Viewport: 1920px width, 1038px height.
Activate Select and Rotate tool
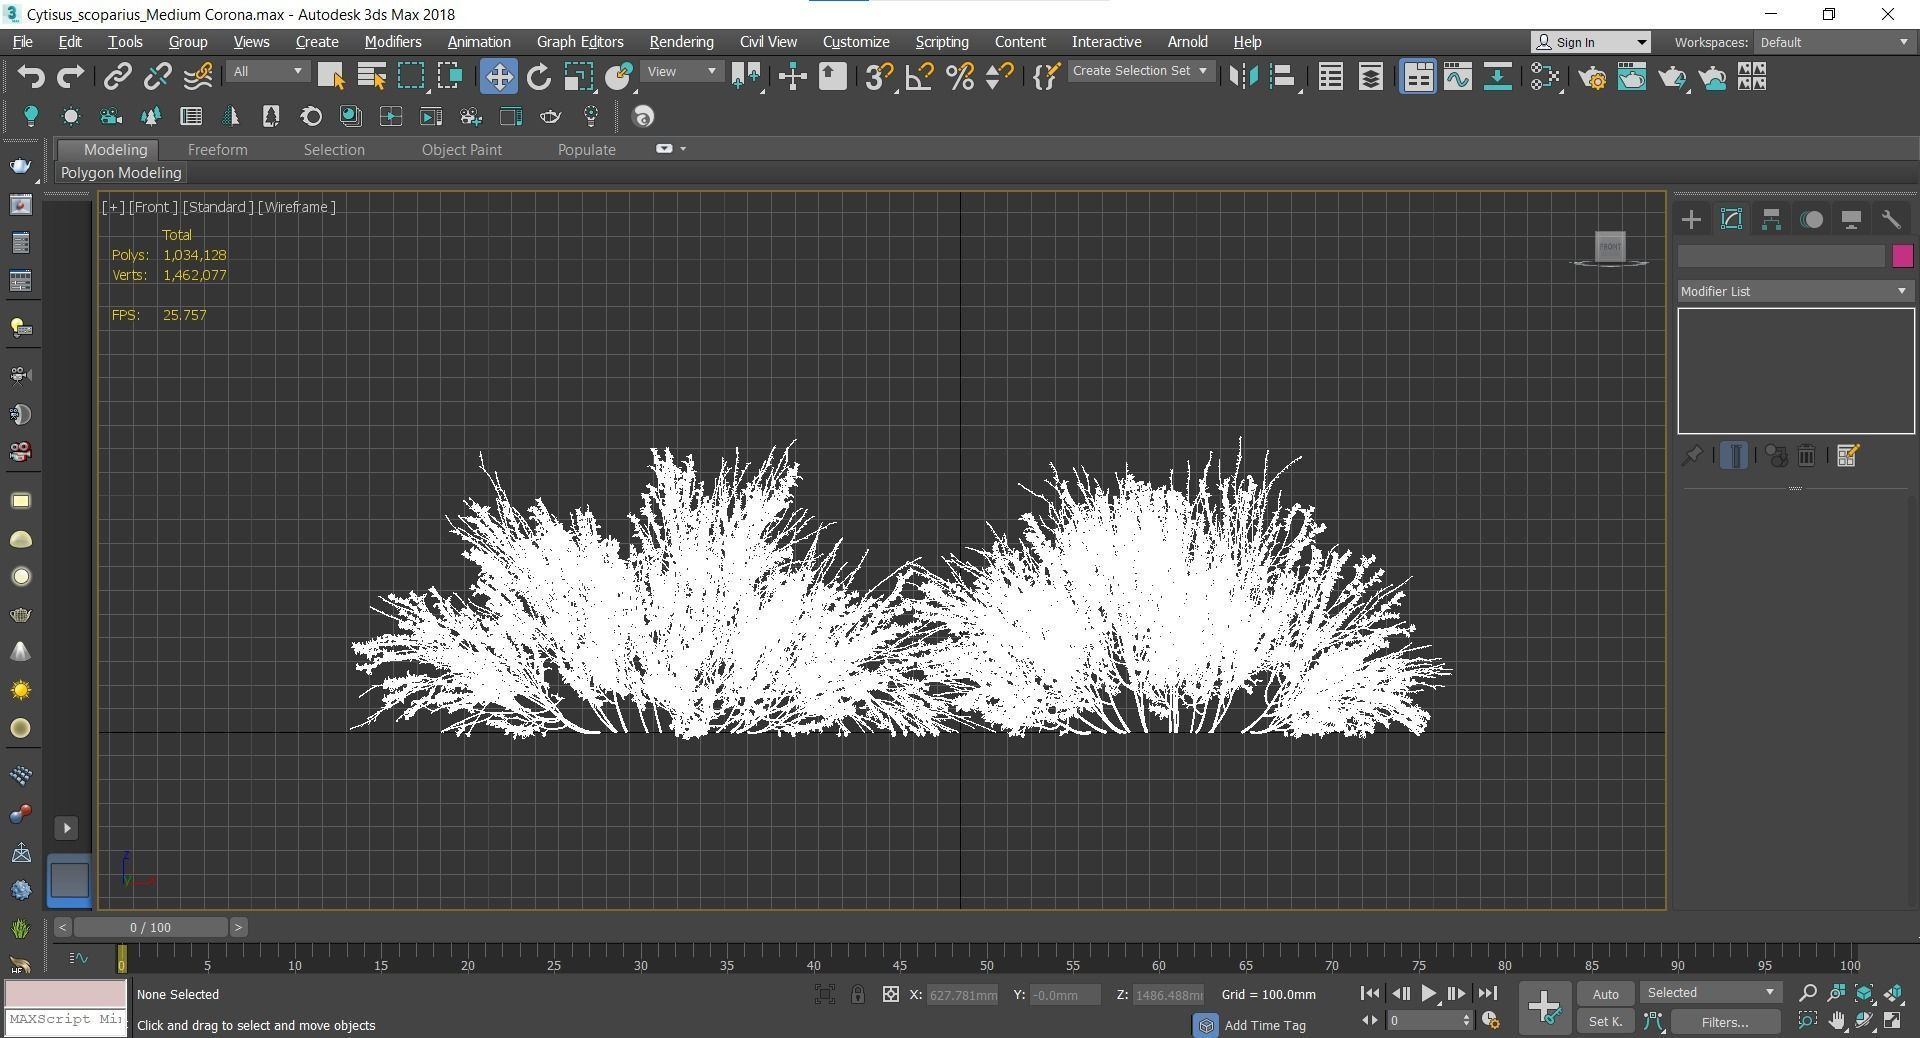point(538,77)
